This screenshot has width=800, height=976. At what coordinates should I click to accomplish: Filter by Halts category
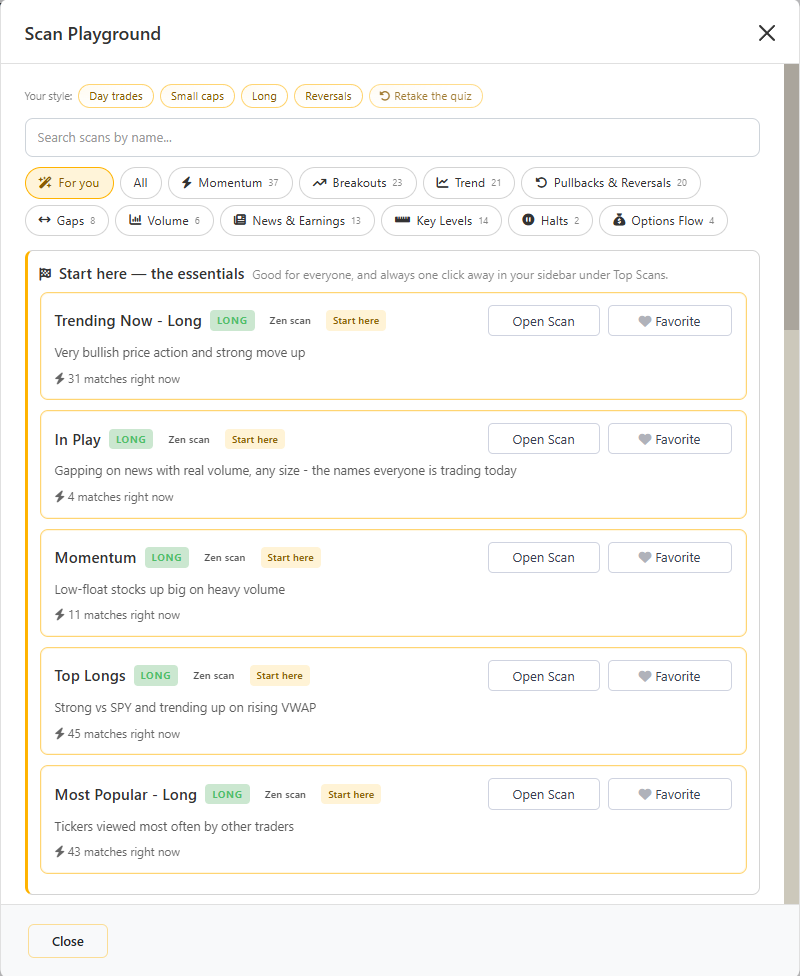550,220
